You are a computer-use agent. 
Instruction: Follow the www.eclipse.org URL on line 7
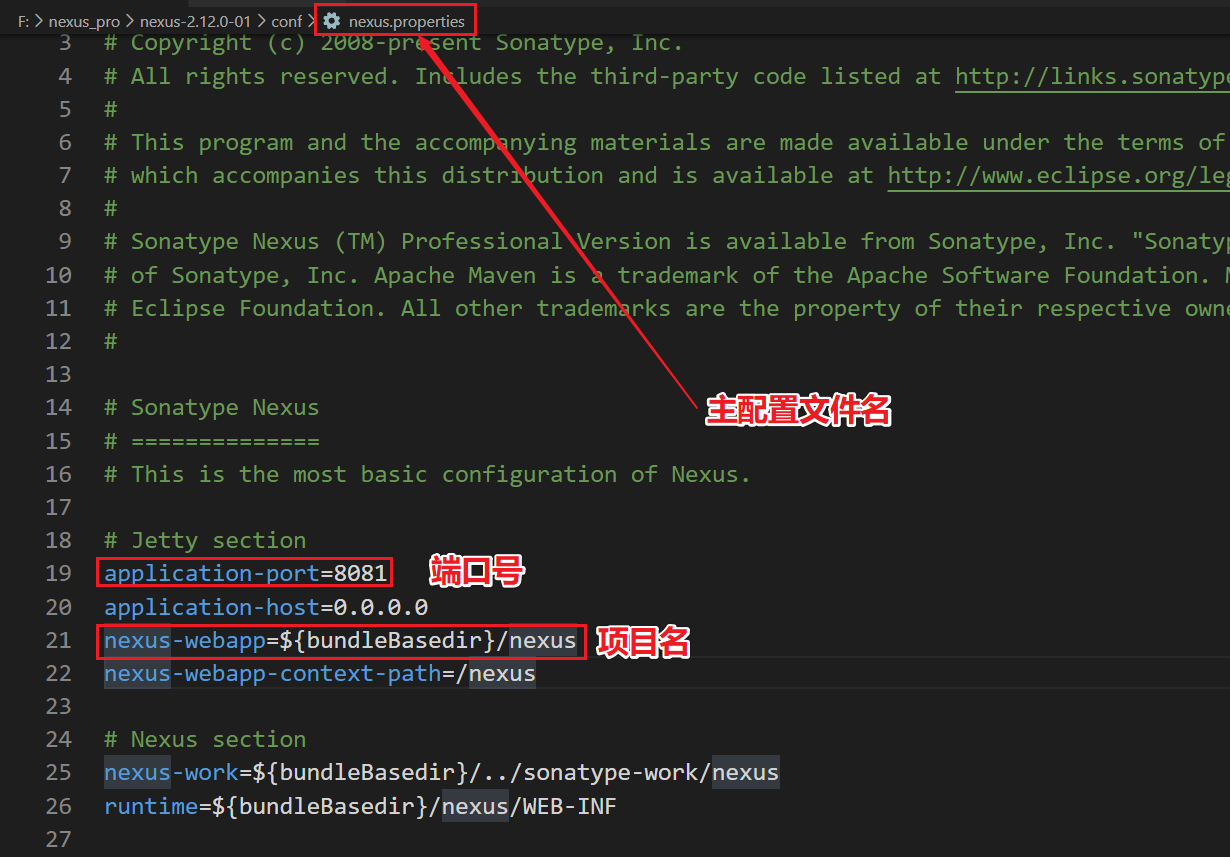[1058, 175]
